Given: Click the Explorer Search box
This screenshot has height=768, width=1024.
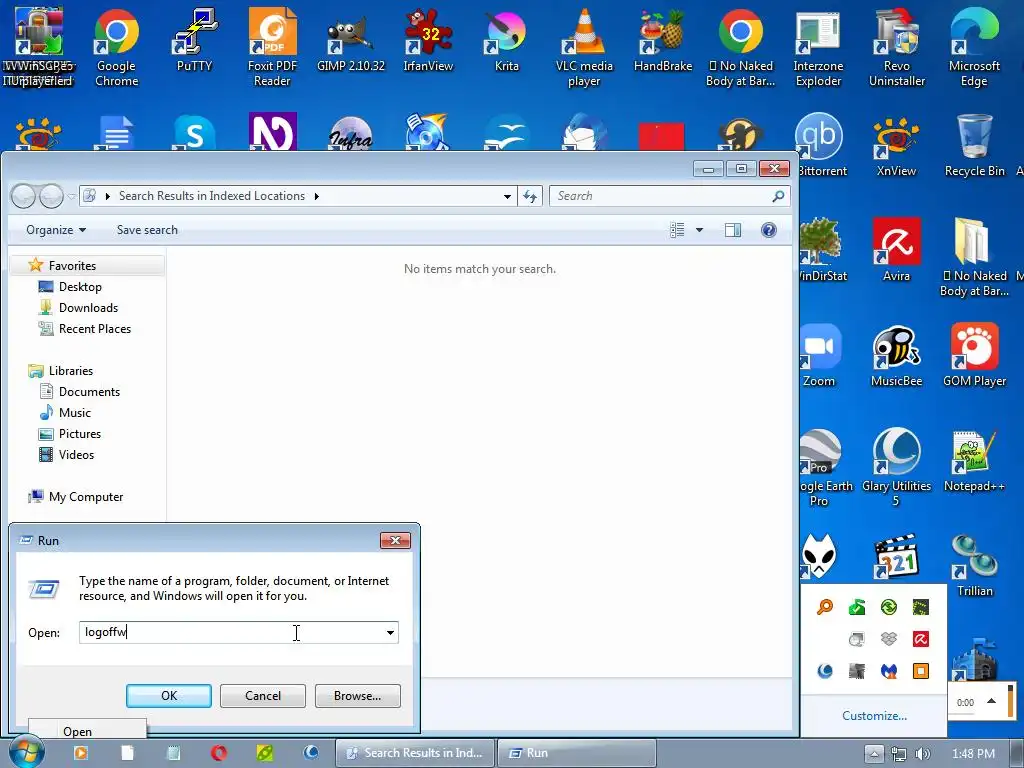Looking at the screenshot, I should point(670,196).
